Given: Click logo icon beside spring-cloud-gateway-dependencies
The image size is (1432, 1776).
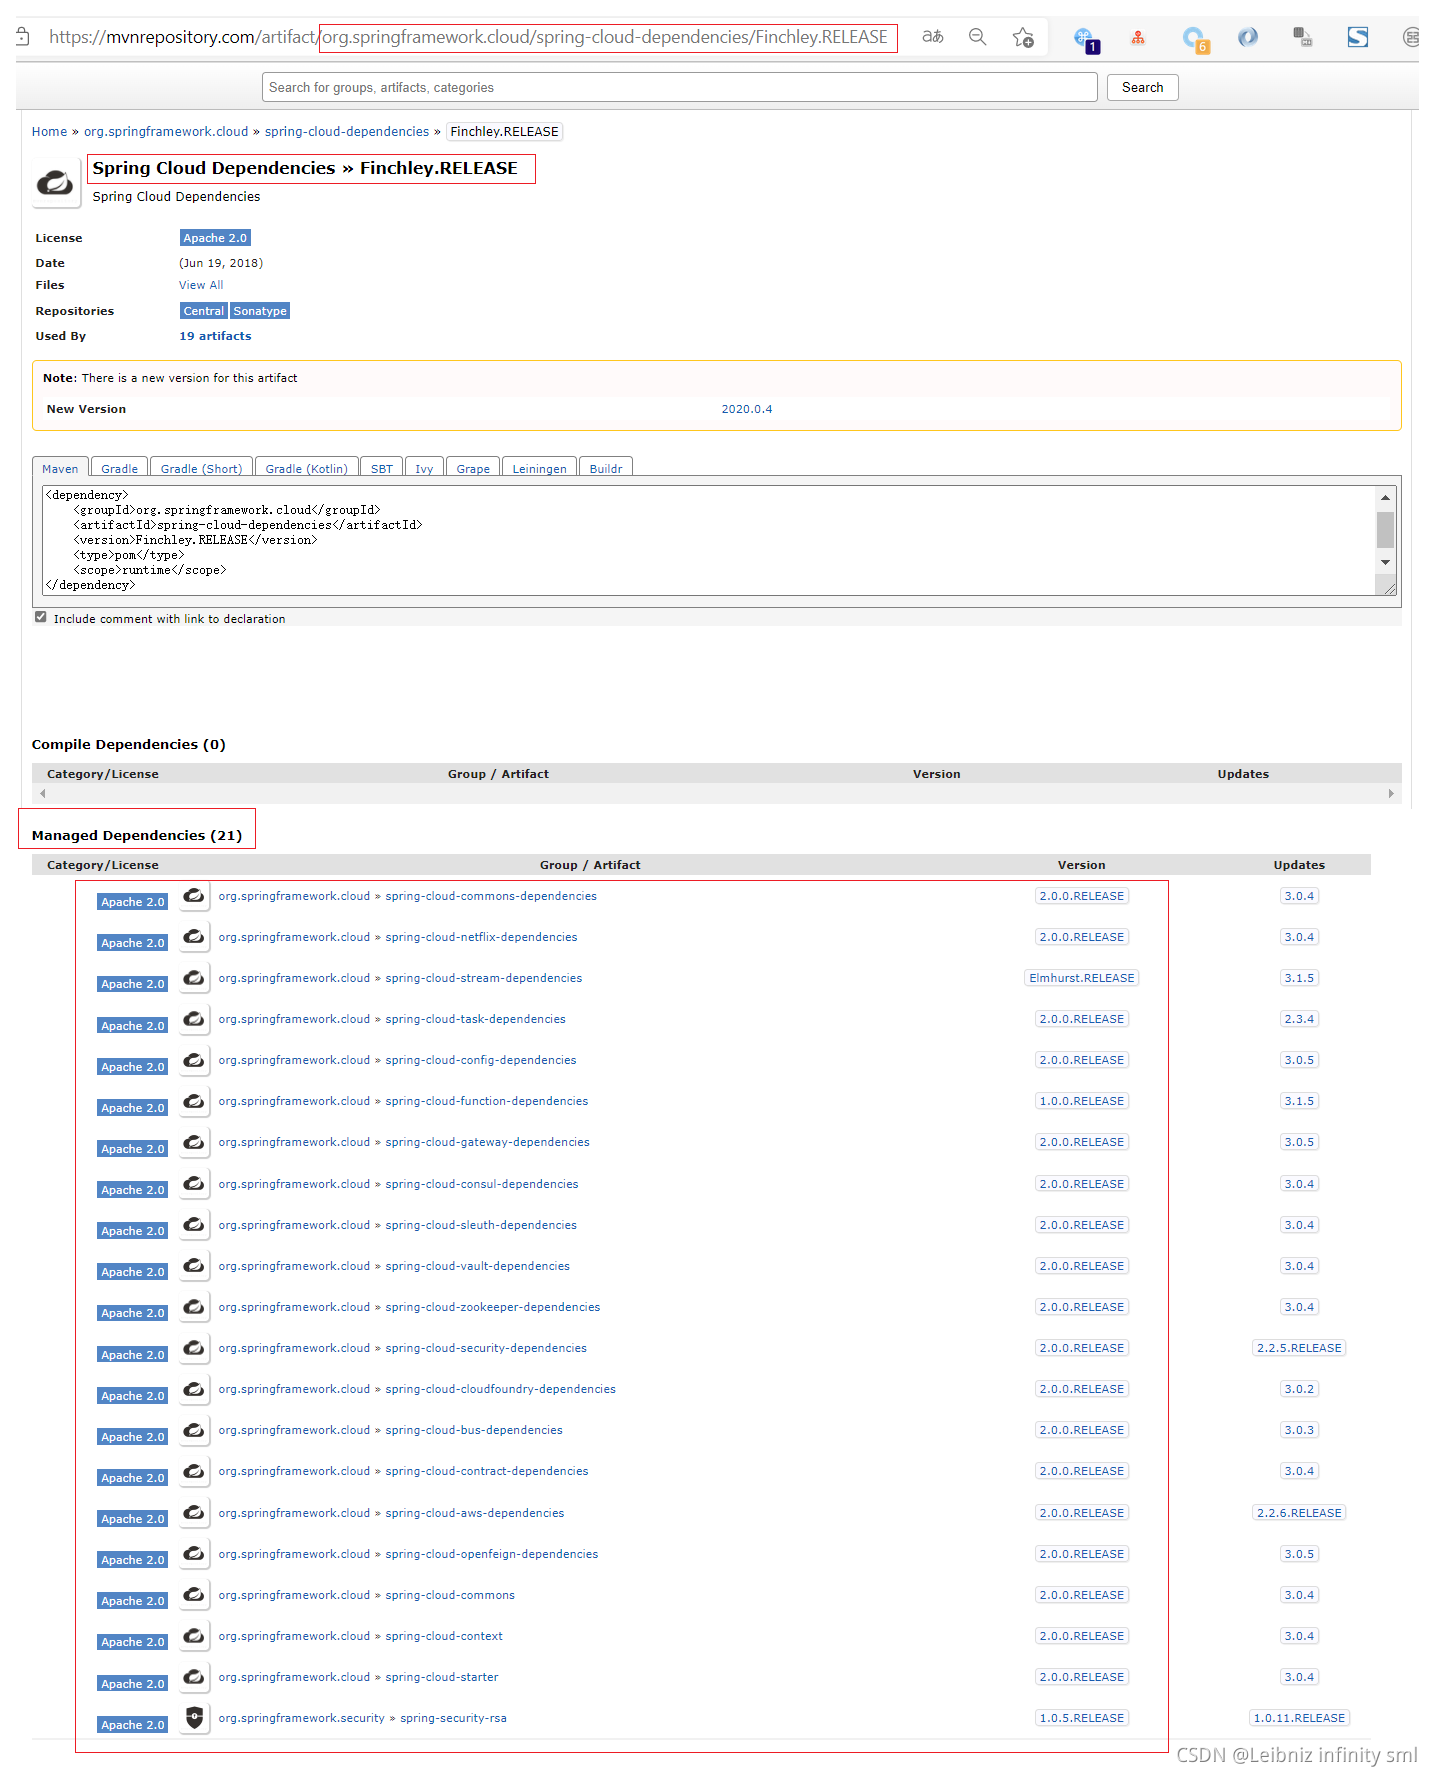Looking at the screenshot, I should tap(195, 1142).
